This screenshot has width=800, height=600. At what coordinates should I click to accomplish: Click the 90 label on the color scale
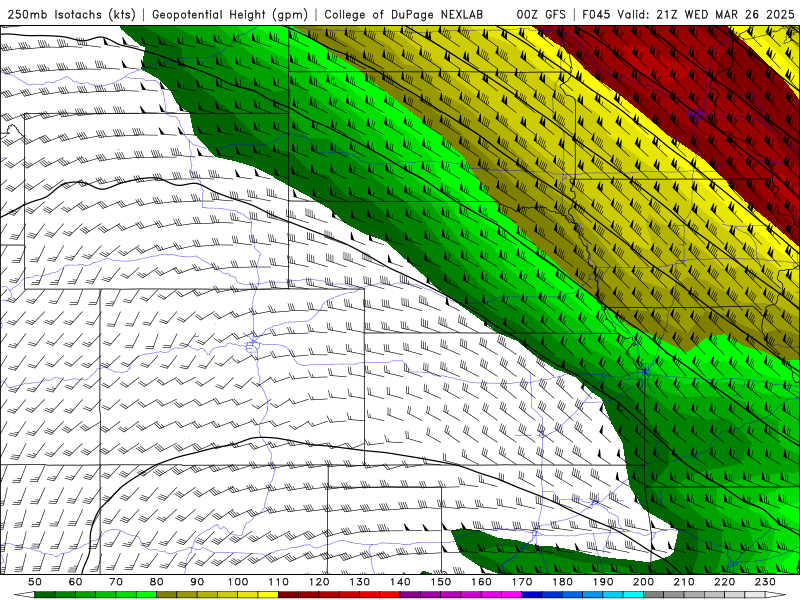(x=197, y=582)
